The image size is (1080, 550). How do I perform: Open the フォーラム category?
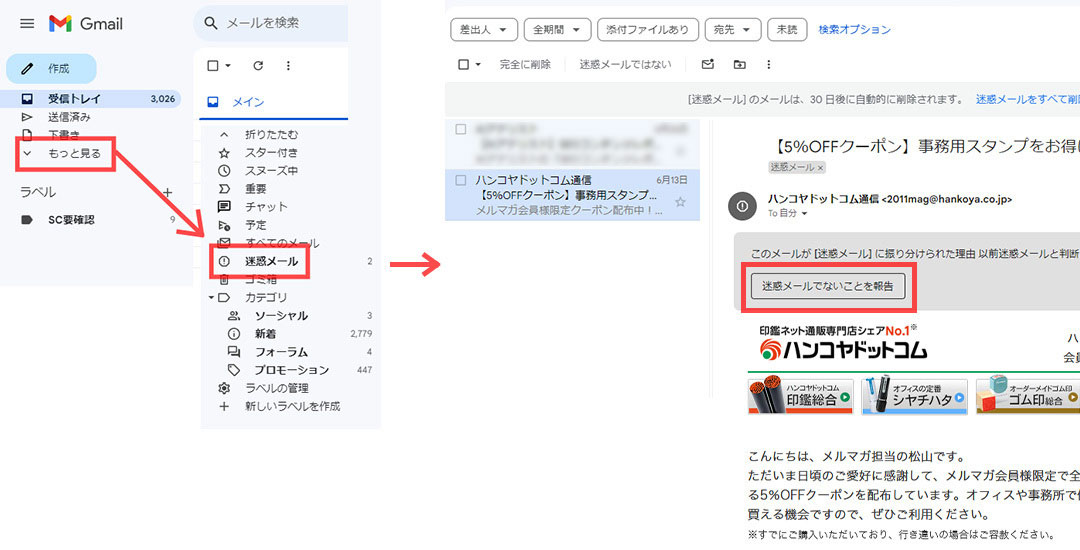[281, 352]
